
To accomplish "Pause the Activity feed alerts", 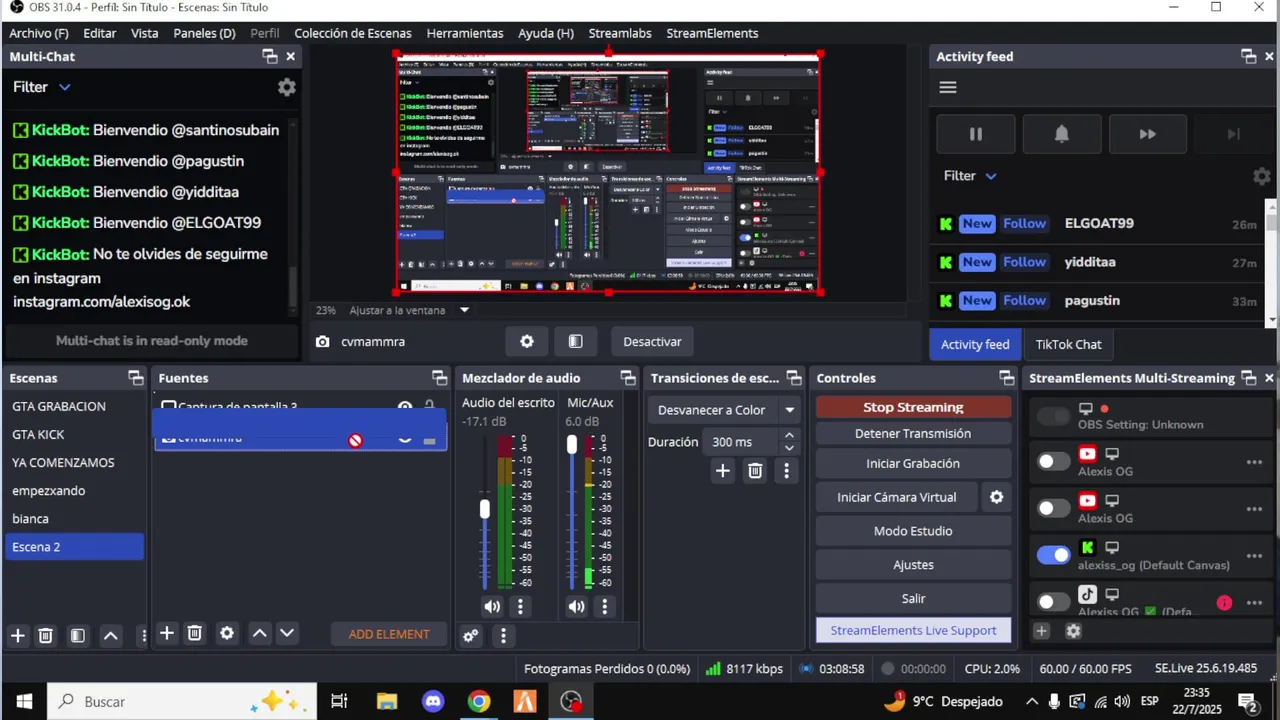I will 976,134.
